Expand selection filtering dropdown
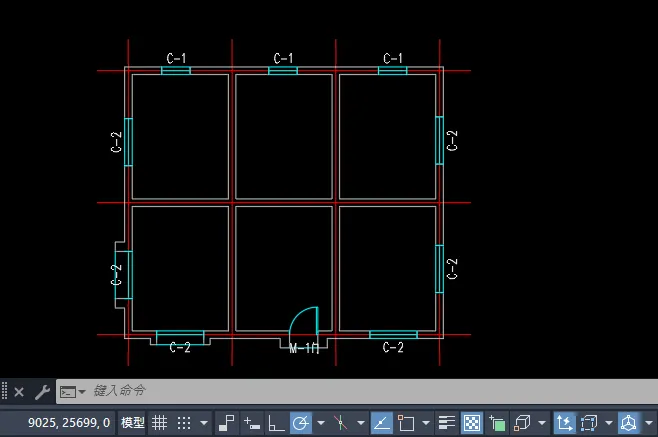The image size is (658, 437). (x=609, y=423)
